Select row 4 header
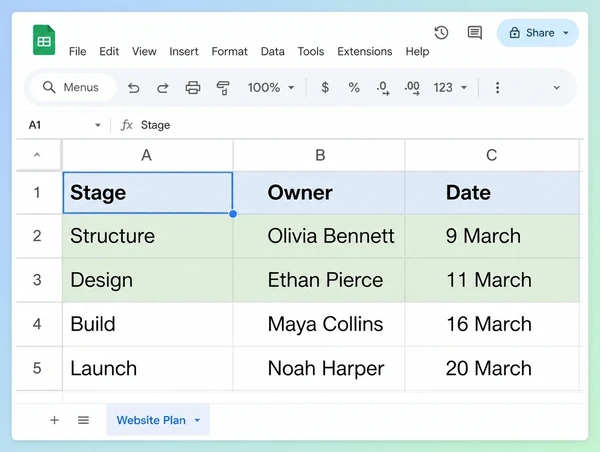The width and height of the screenshot is (600, 452). pos(39,324)
